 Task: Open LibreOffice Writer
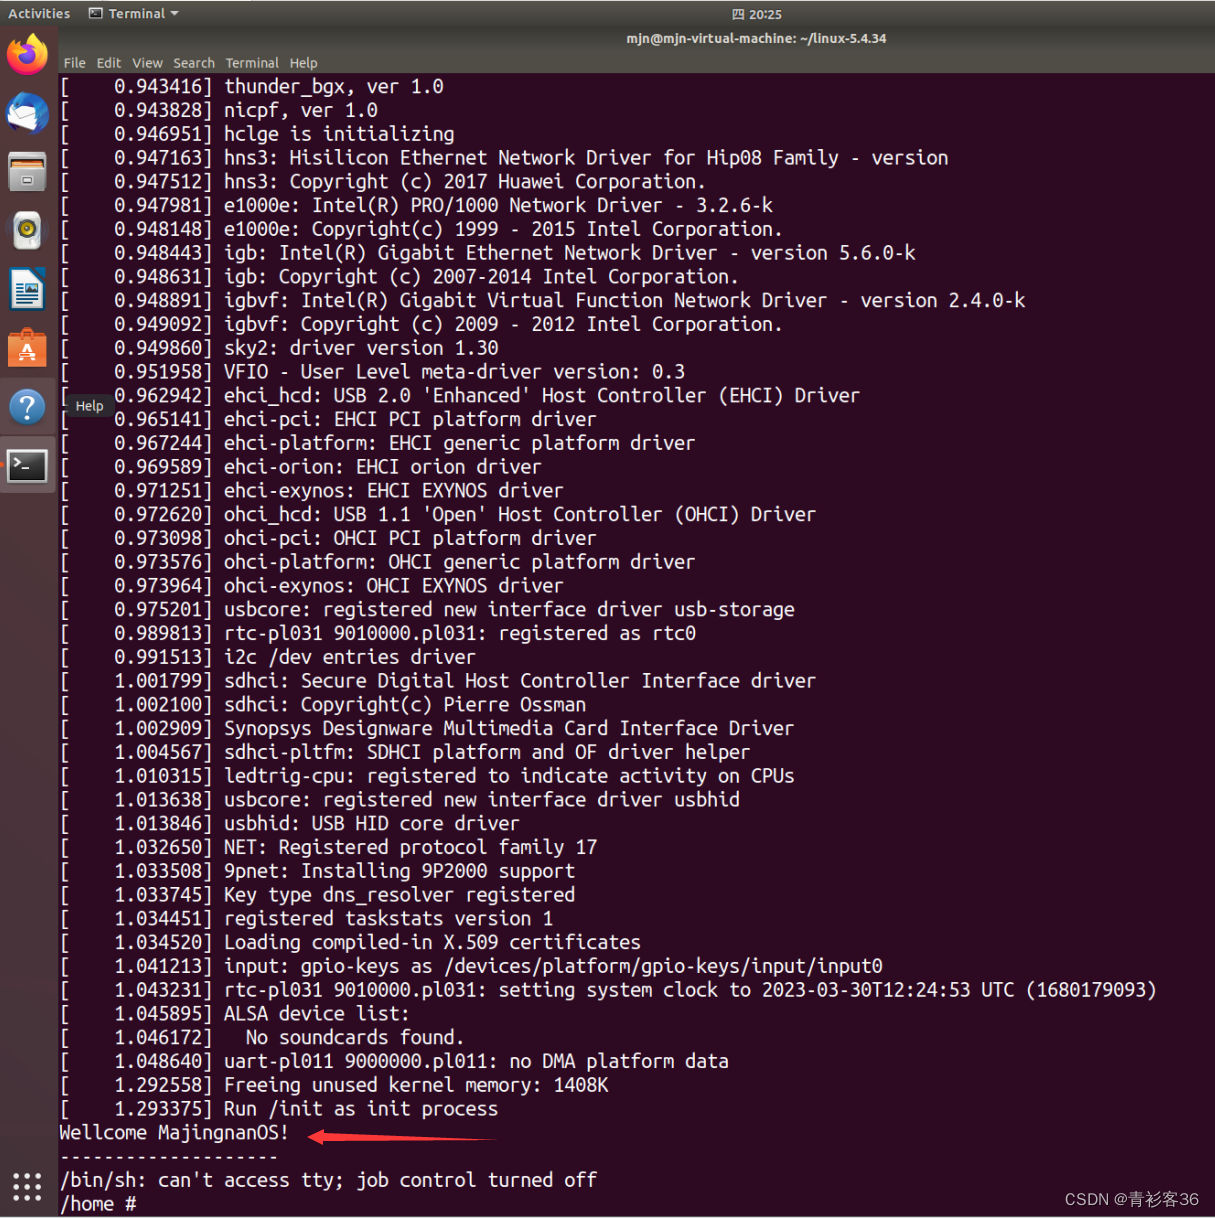coord(27,289)
